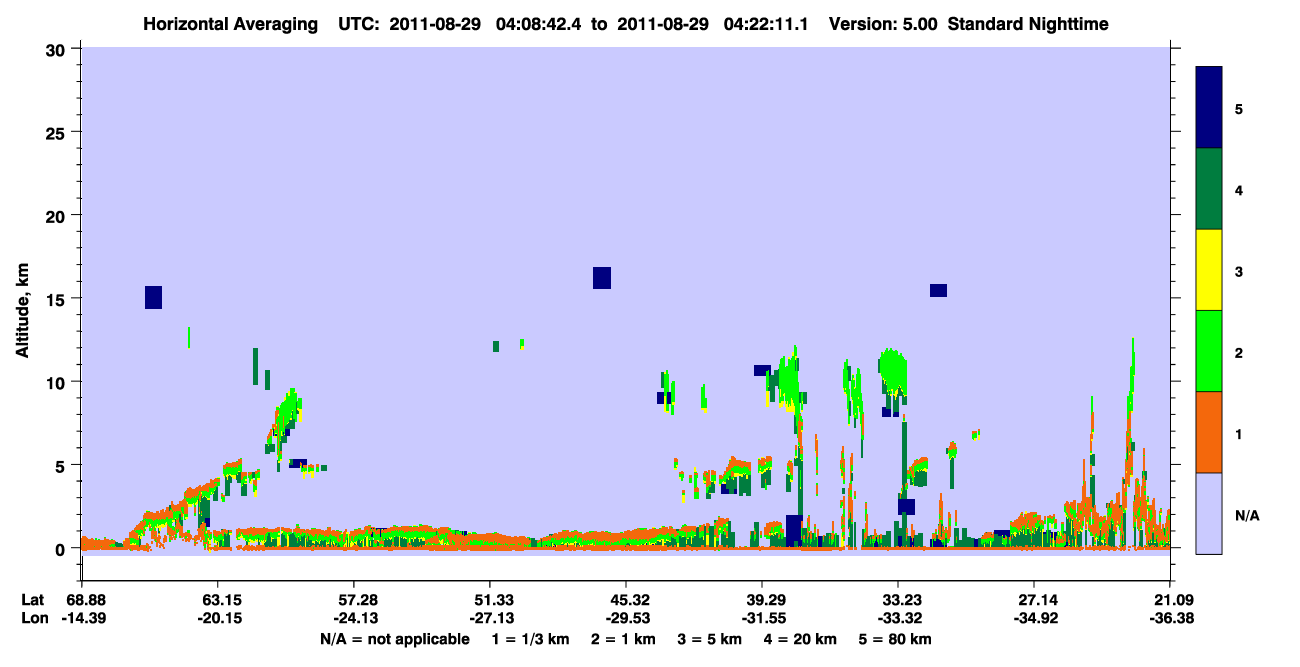Click the dark blue block above latitude 33.23 at 15 km
The height and width of the screenshot is (667, 1300).
coord(938,291)
